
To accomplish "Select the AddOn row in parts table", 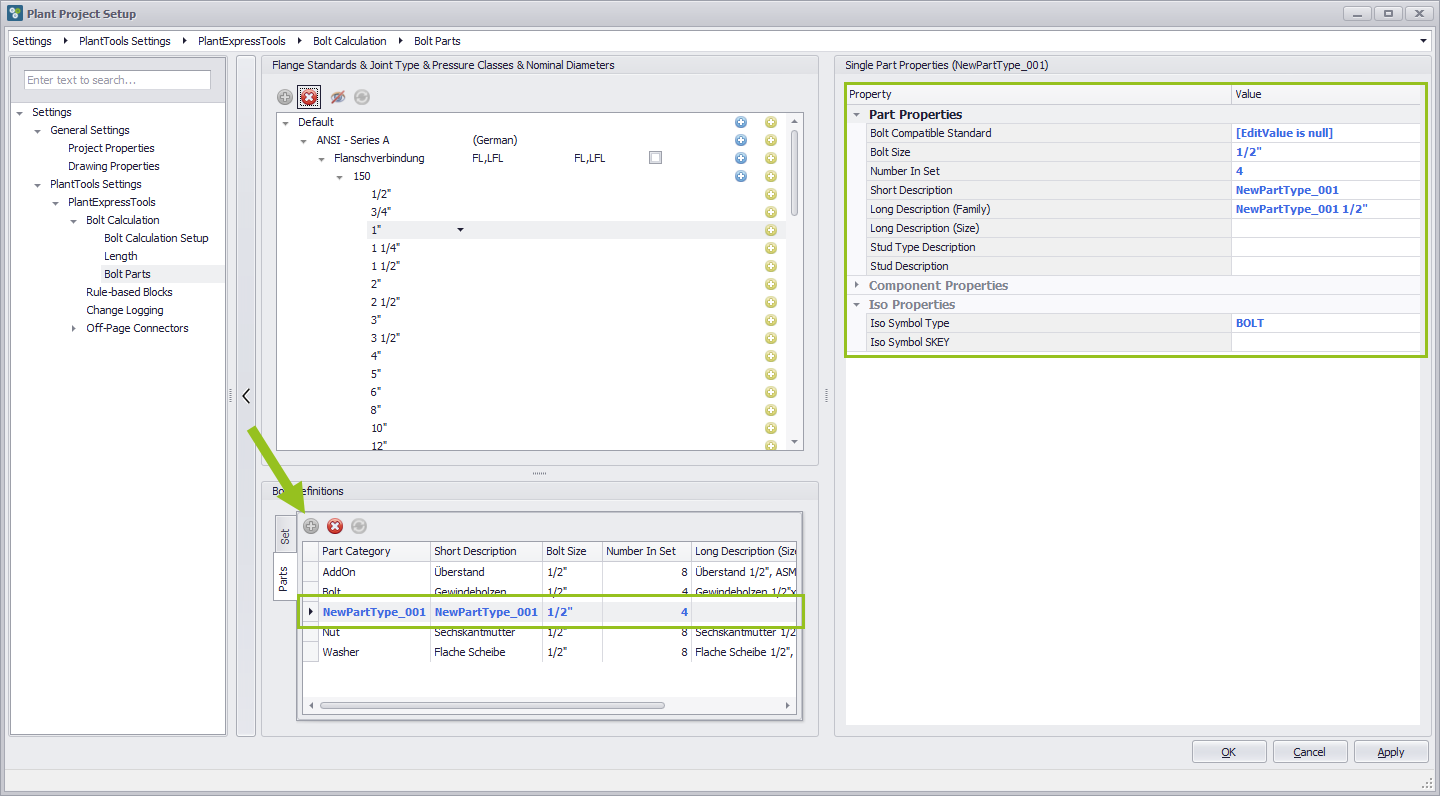I will pyautogui.click(x=549, y=572).
